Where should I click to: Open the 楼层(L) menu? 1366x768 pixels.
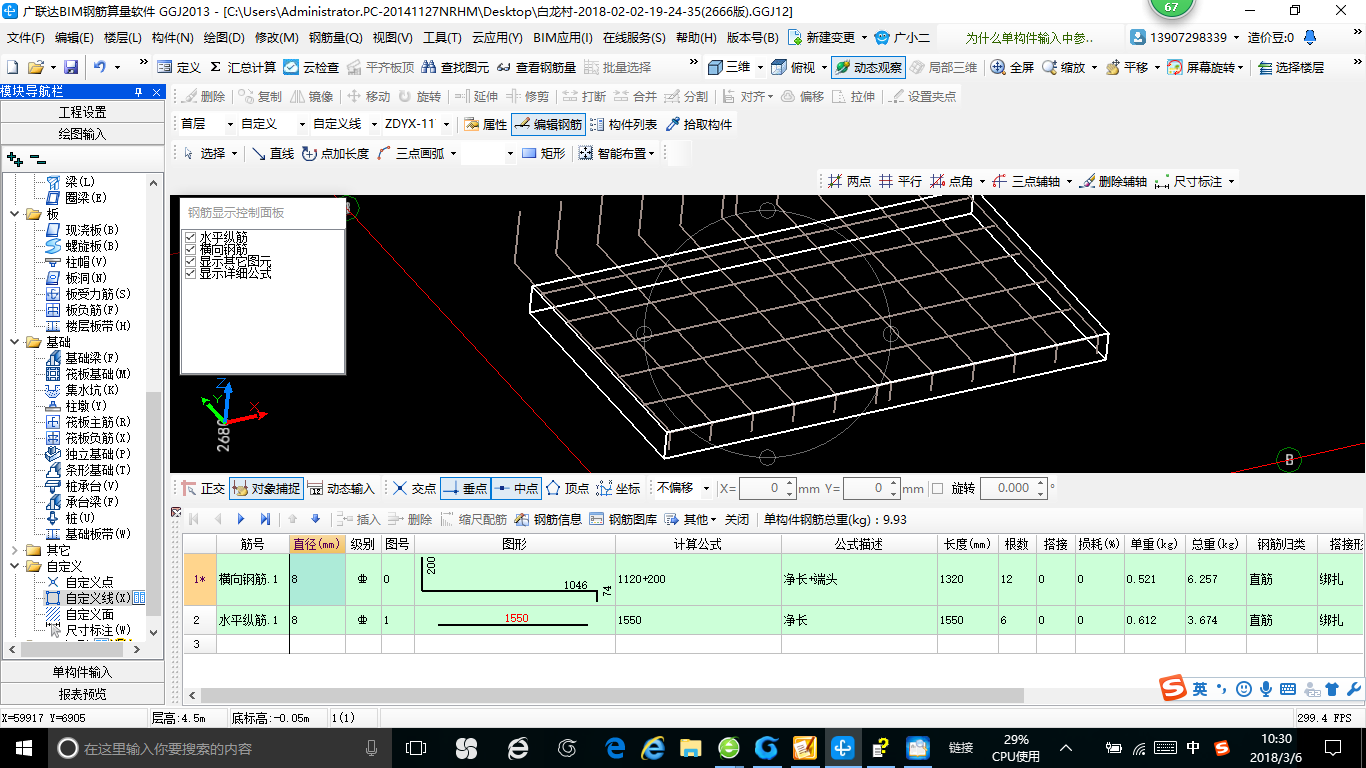(123, 38)
